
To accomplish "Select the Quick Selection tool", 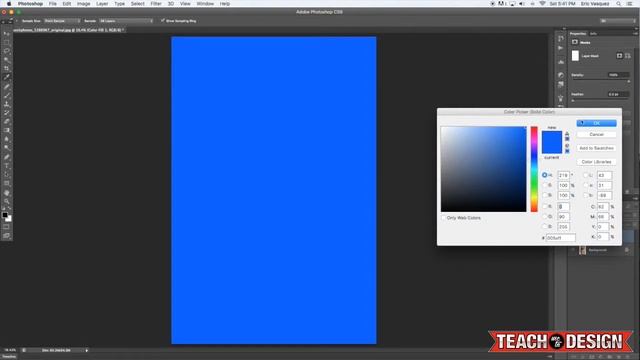I will (x=7, y=60).
